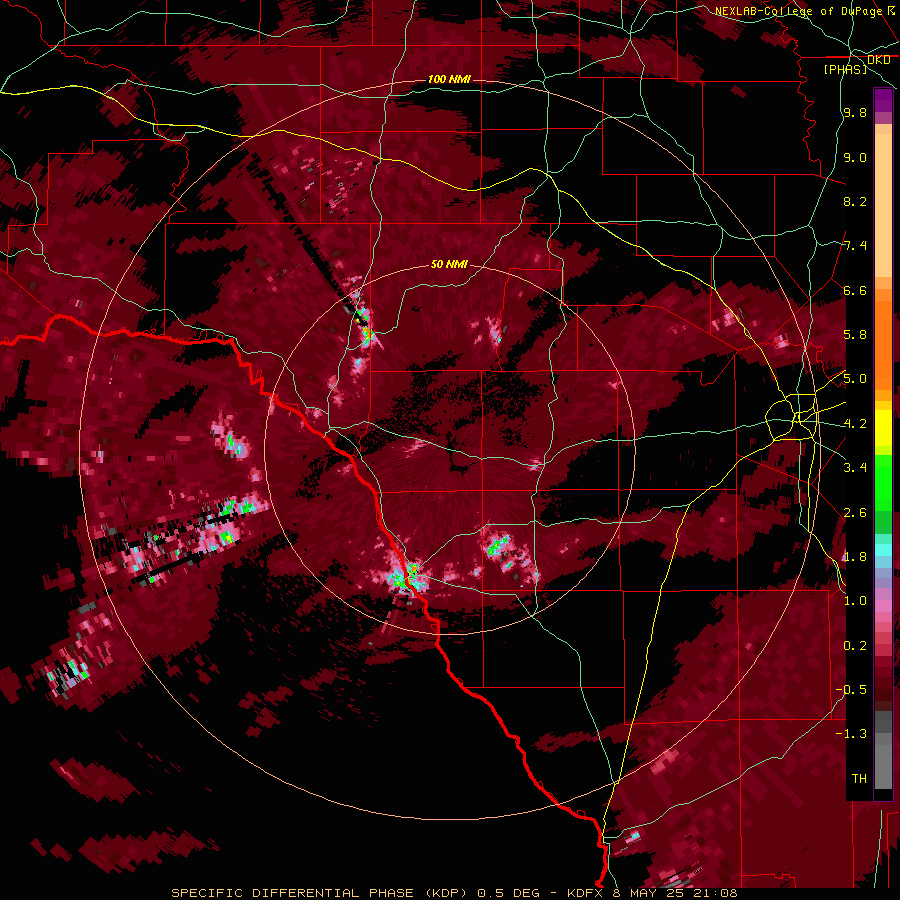Click the 5.8 value on the color scale
900x900 pixels.
click(x=855, y=335)
